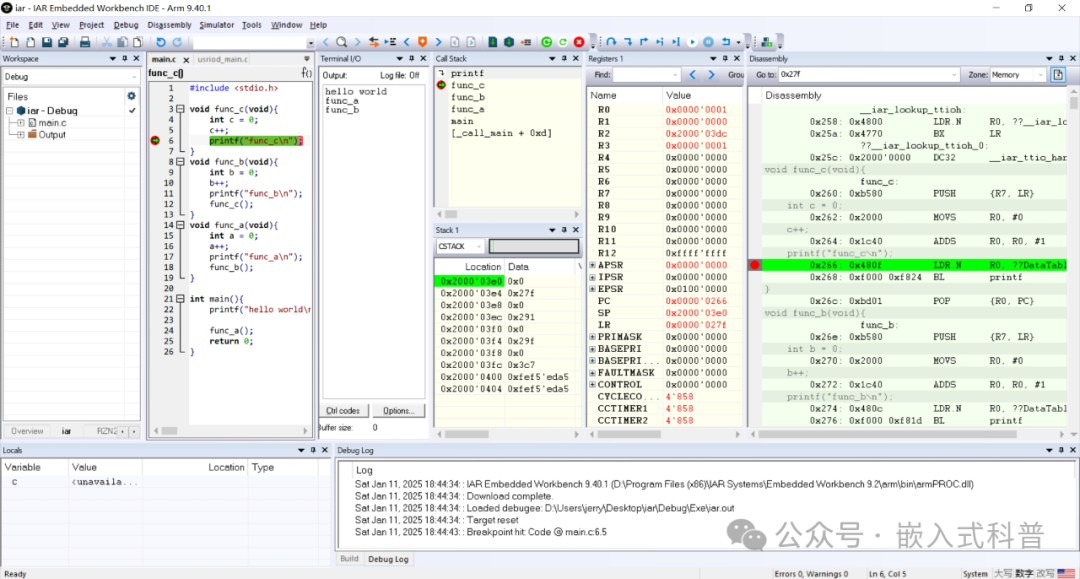Click the Toggle Breakpoint toolbar icon
1080x579 pixels.
click(526, 42)
